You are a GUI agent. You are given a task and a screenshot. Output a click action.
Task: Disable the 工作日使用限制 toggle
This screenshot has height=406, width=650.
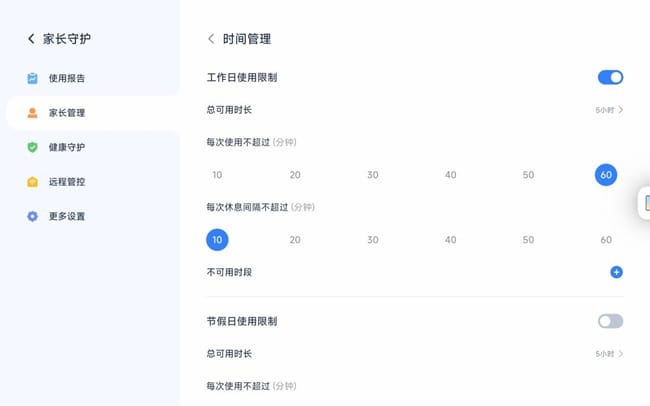[610, 77]
